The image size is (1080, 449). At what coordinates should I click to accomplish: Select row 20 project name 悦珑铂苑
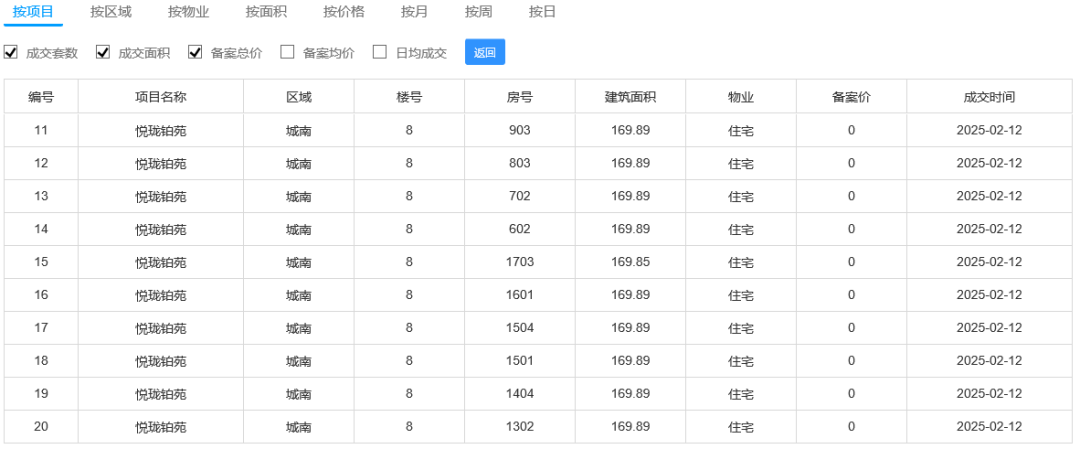160,427
